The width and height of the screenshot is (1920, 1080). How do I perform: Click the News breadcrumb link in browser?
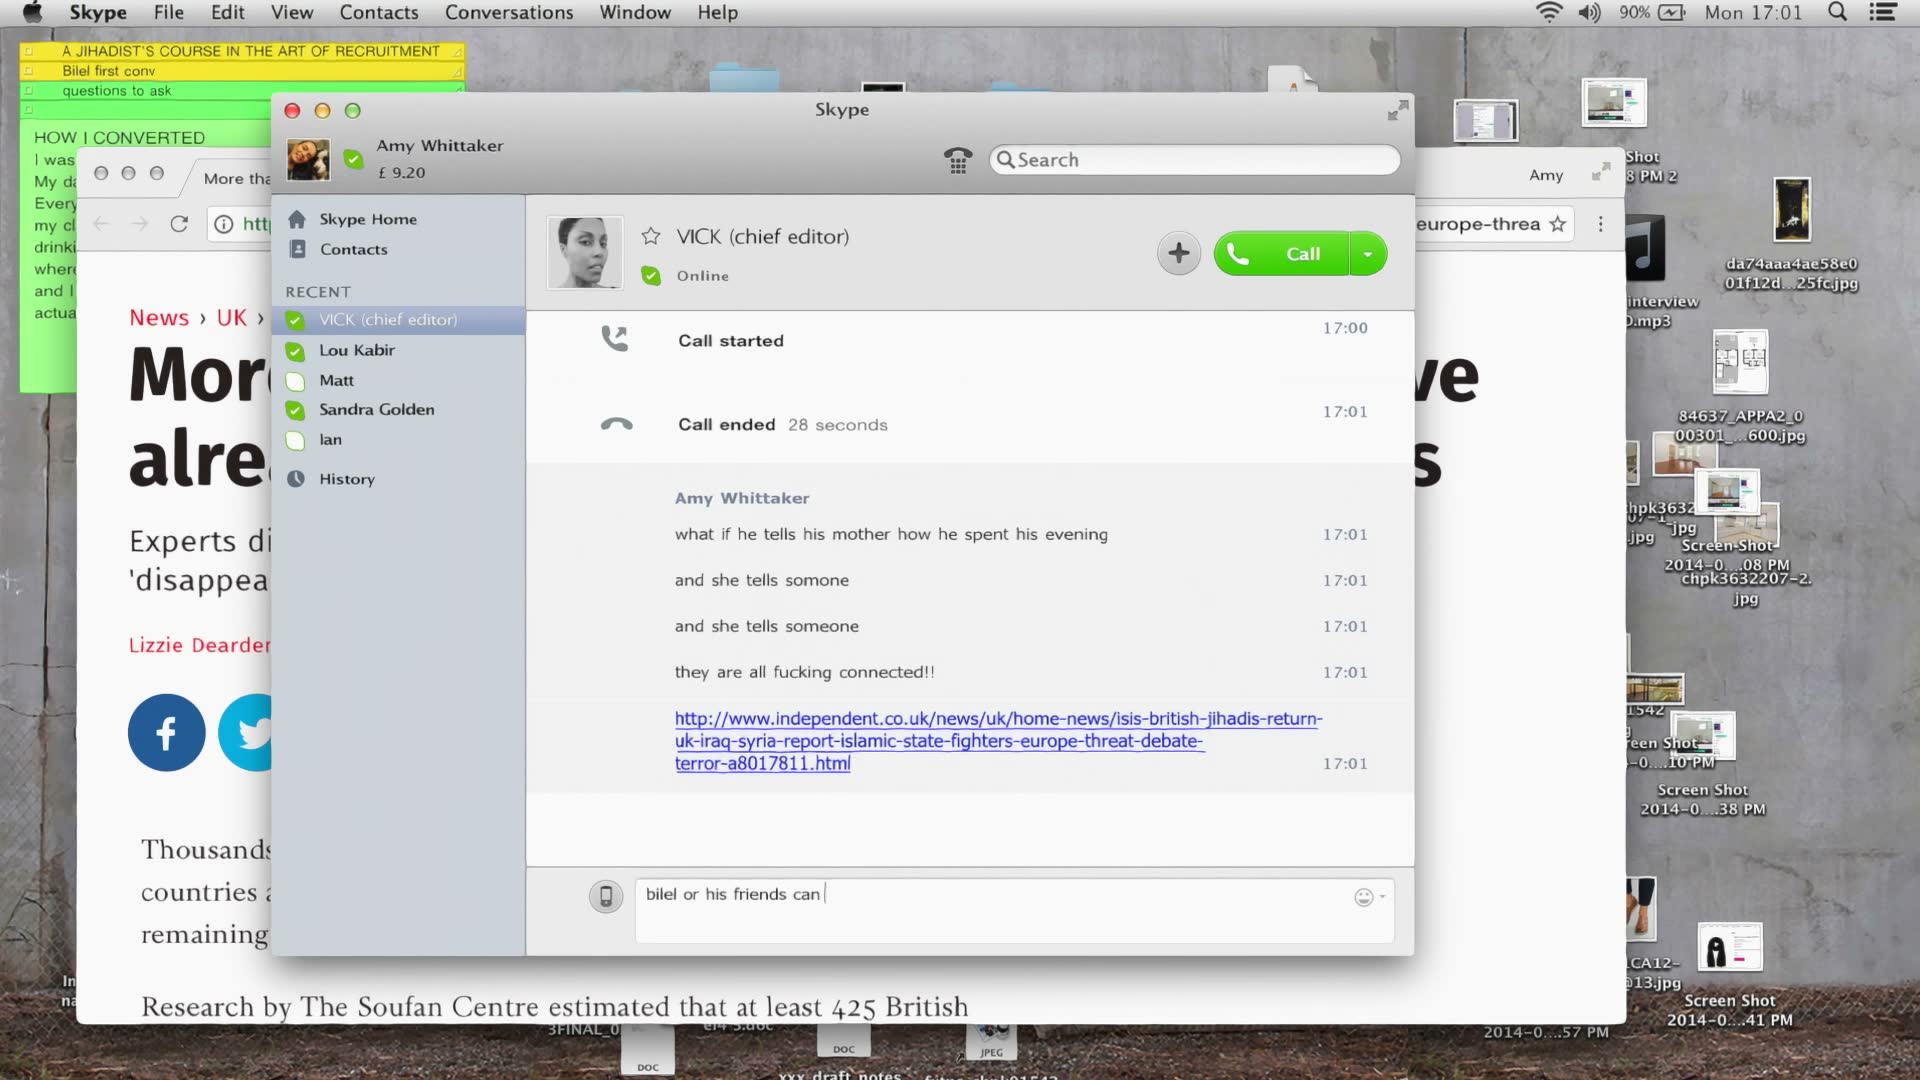(159, 318)
